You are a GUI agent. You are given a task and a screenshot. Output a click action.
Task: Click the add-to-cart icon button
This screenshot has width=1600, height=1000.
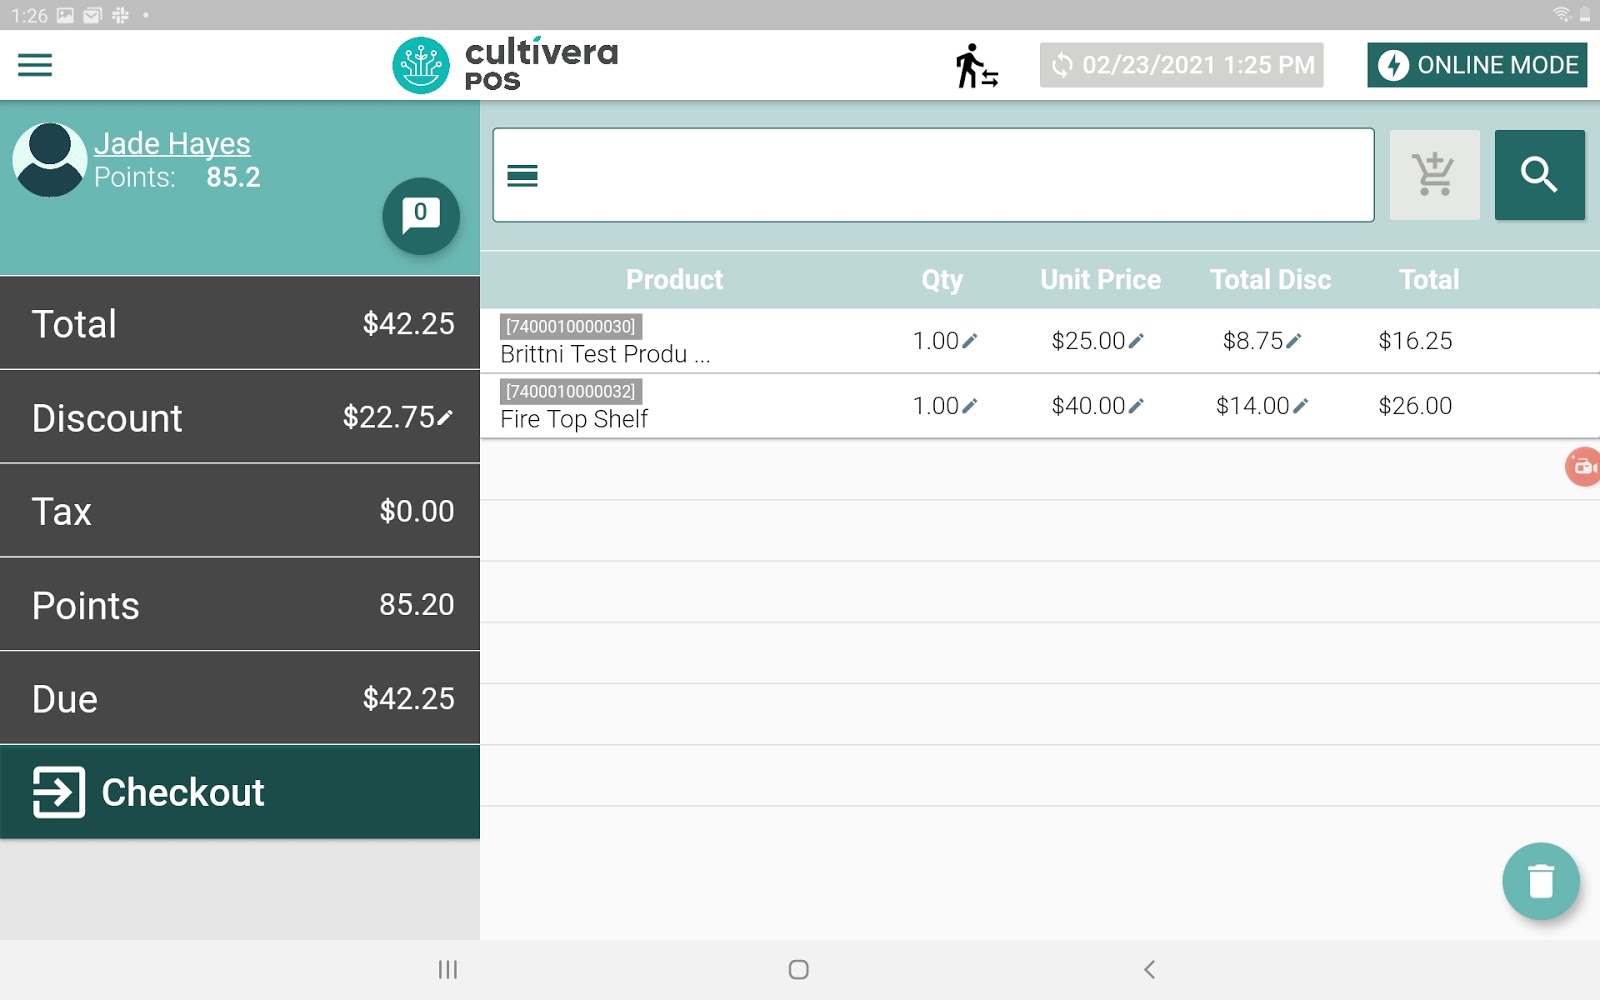pyautogui.click(x=1435, y=175)
